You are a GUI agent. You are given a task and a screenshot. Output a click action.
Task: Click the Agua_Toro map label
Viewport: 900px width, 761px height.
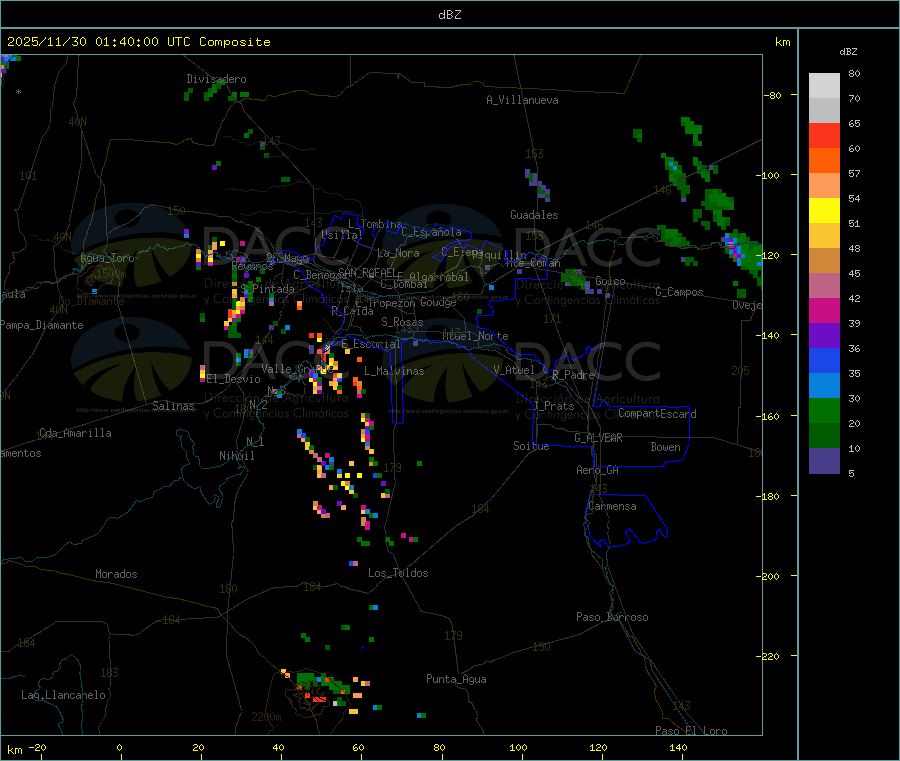coord(107,258)
